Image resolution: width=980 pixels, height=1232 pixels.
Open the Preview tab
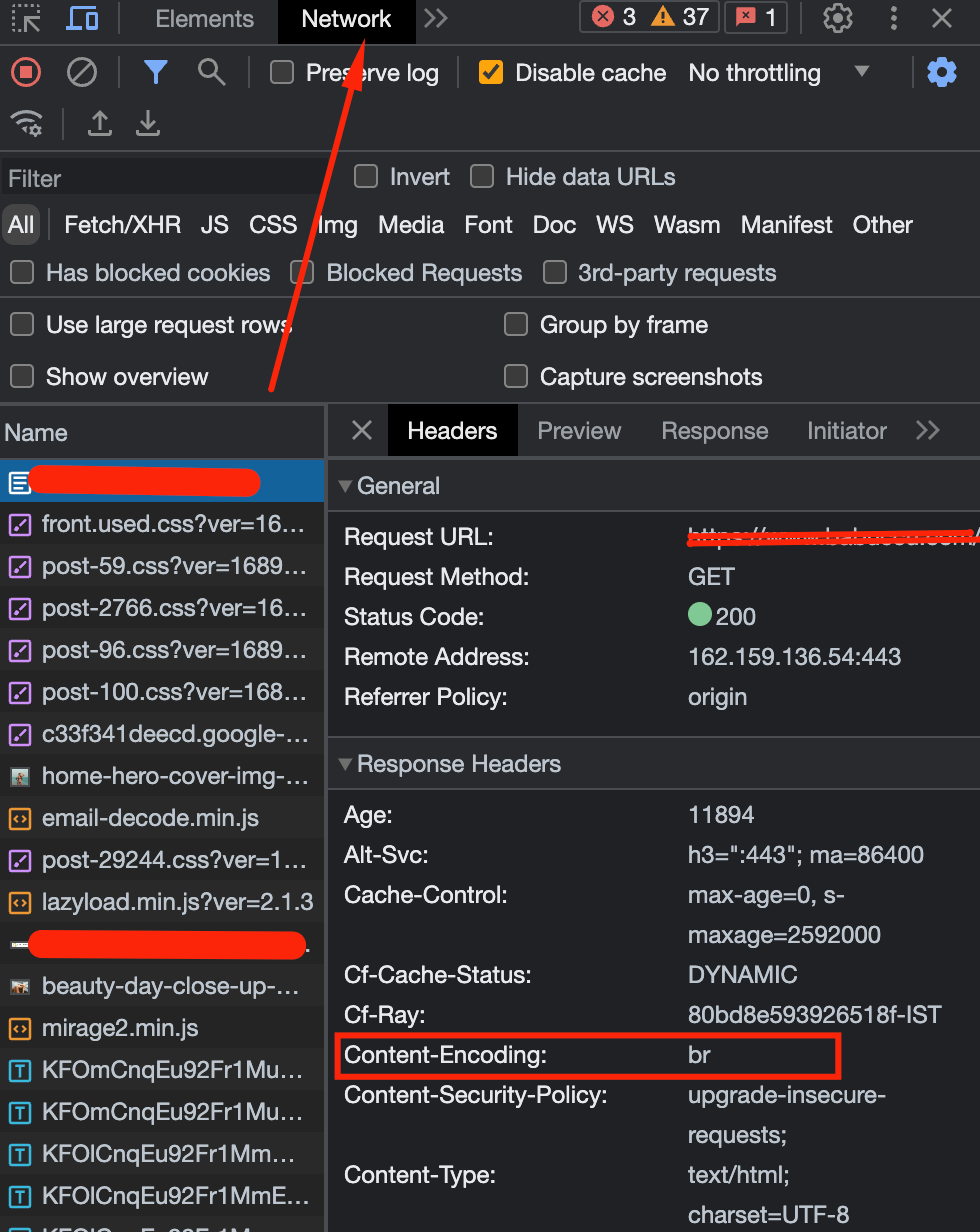579,431
